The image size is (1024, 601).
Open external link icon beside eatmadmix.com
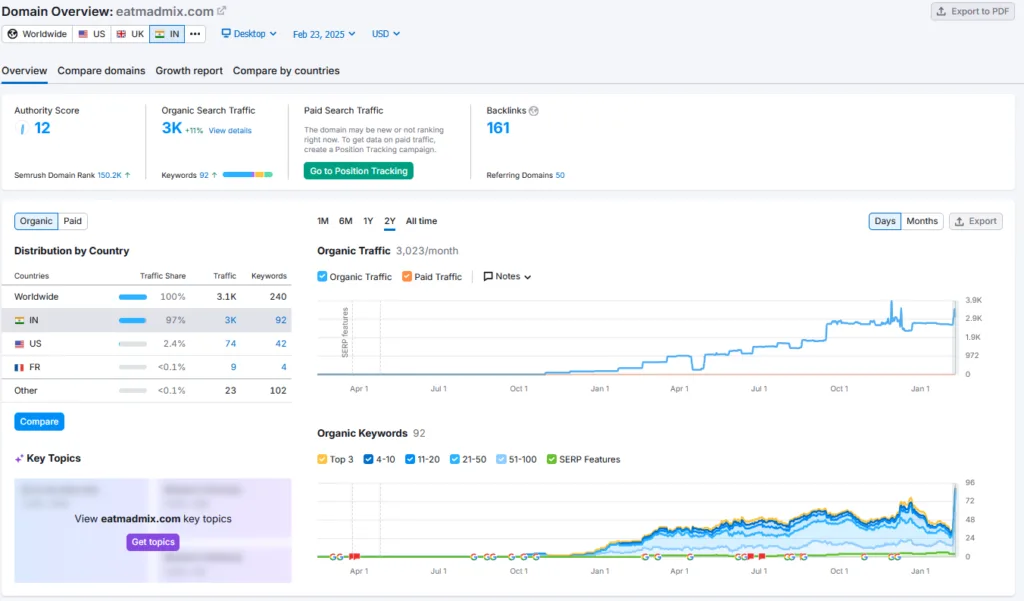pos(221,11)
